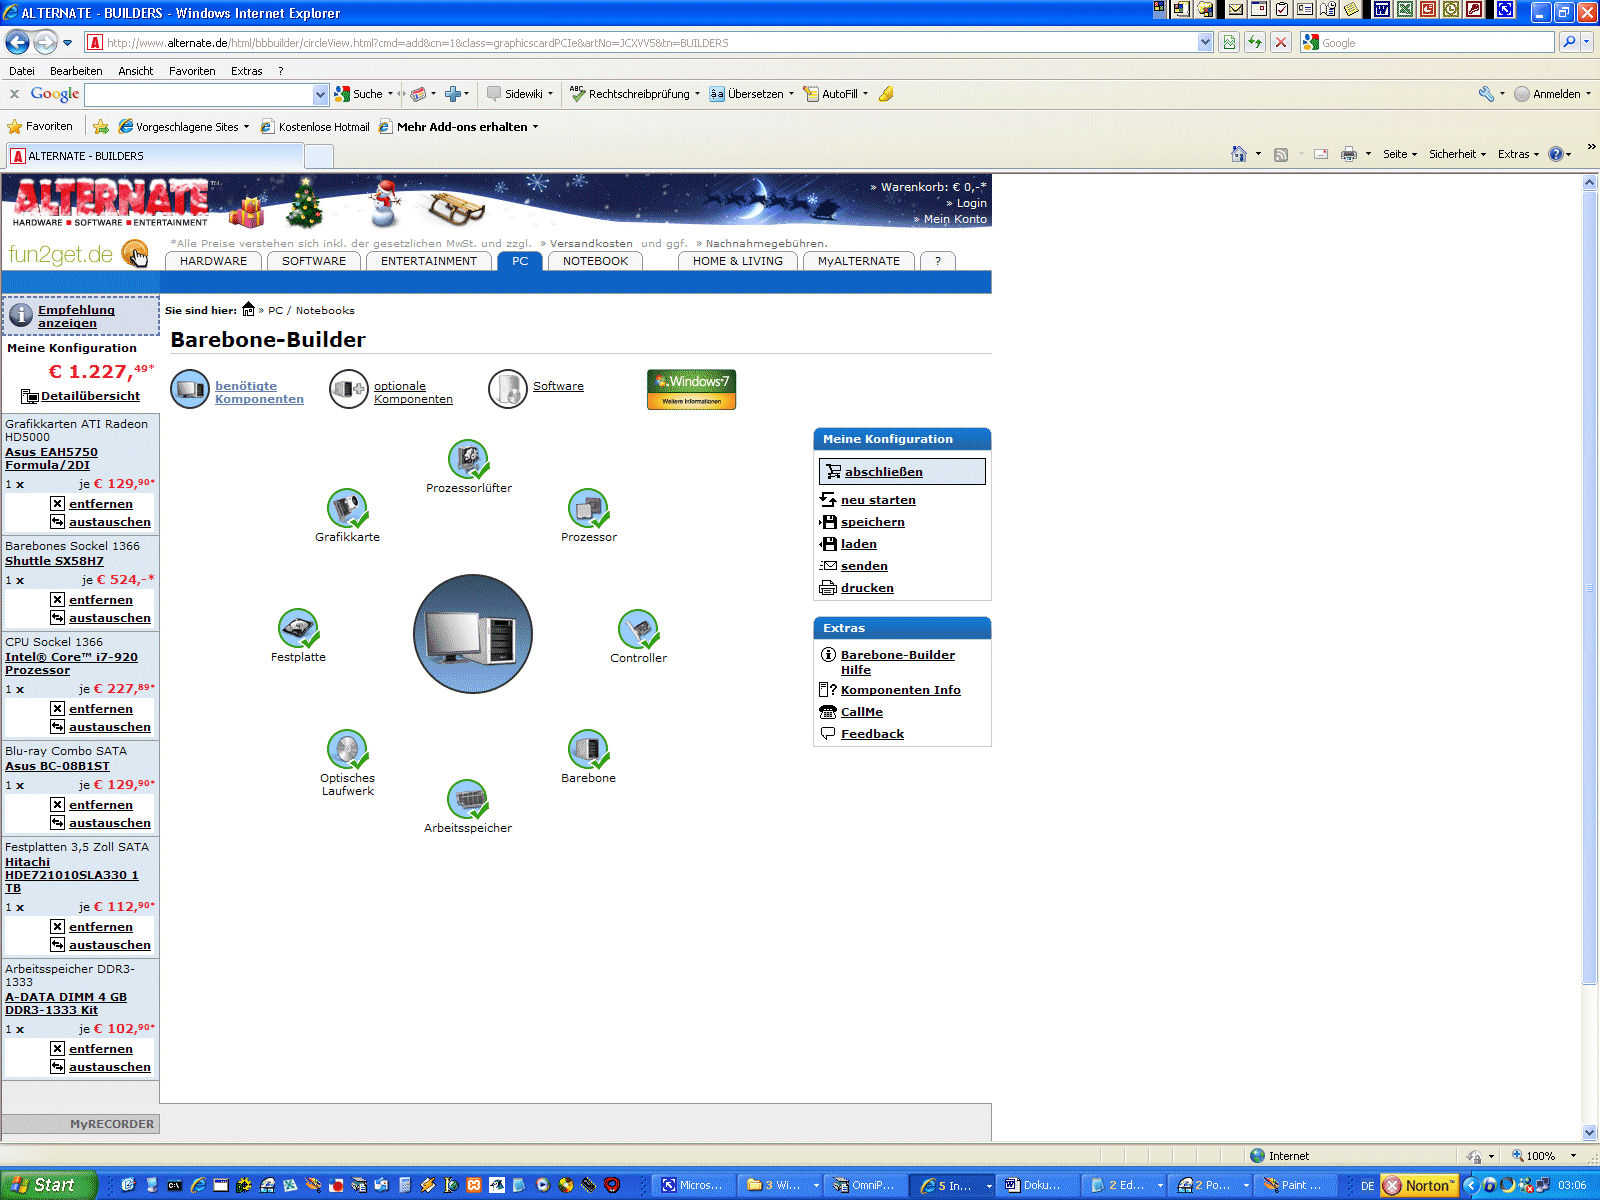Expand the Vorgeschlagene Sites dropdown

coord(246,127)
